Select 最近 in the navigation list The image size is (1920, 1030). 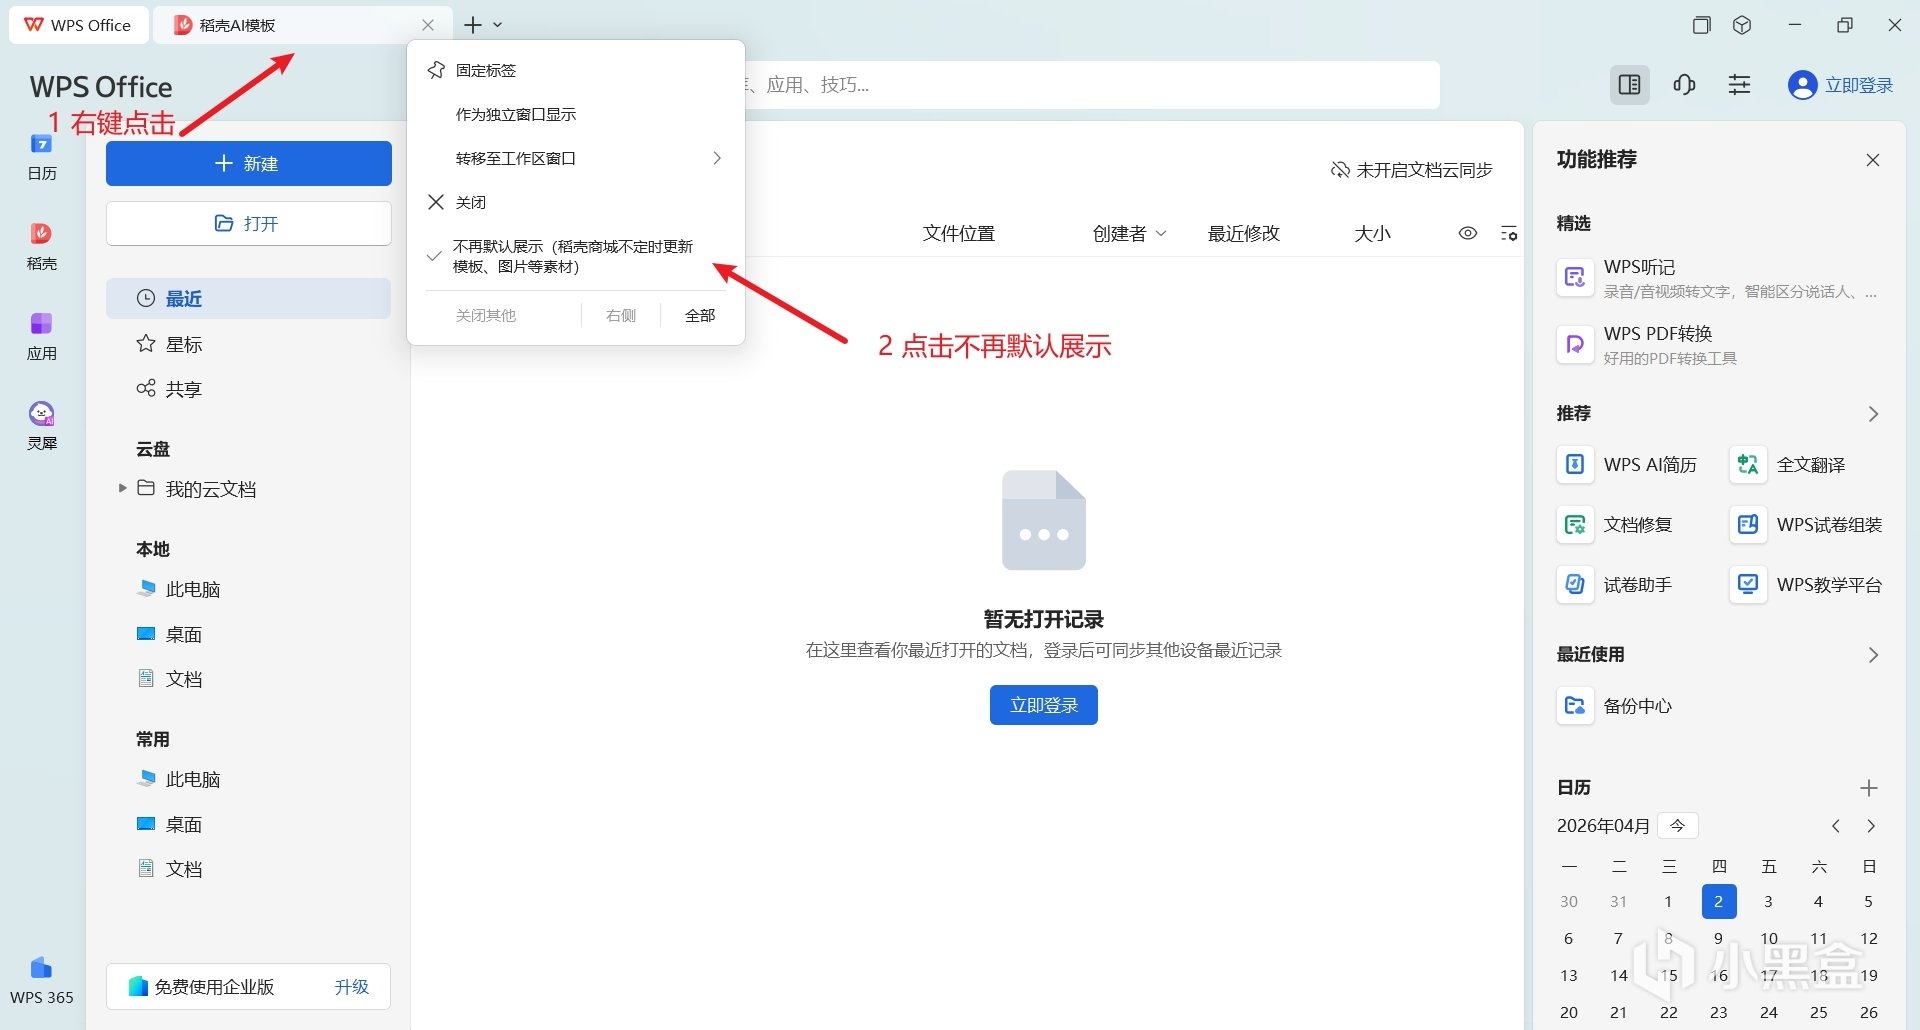249,298
